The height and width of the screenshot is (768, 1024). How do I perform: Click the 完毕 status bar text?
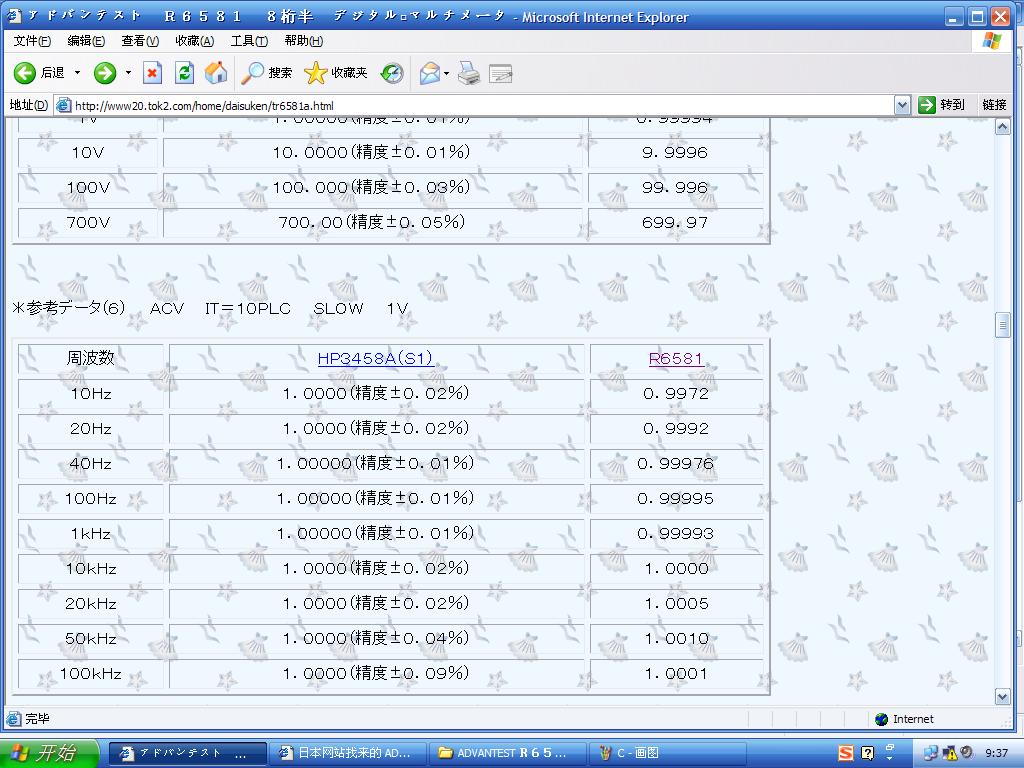tap(37, 719)
